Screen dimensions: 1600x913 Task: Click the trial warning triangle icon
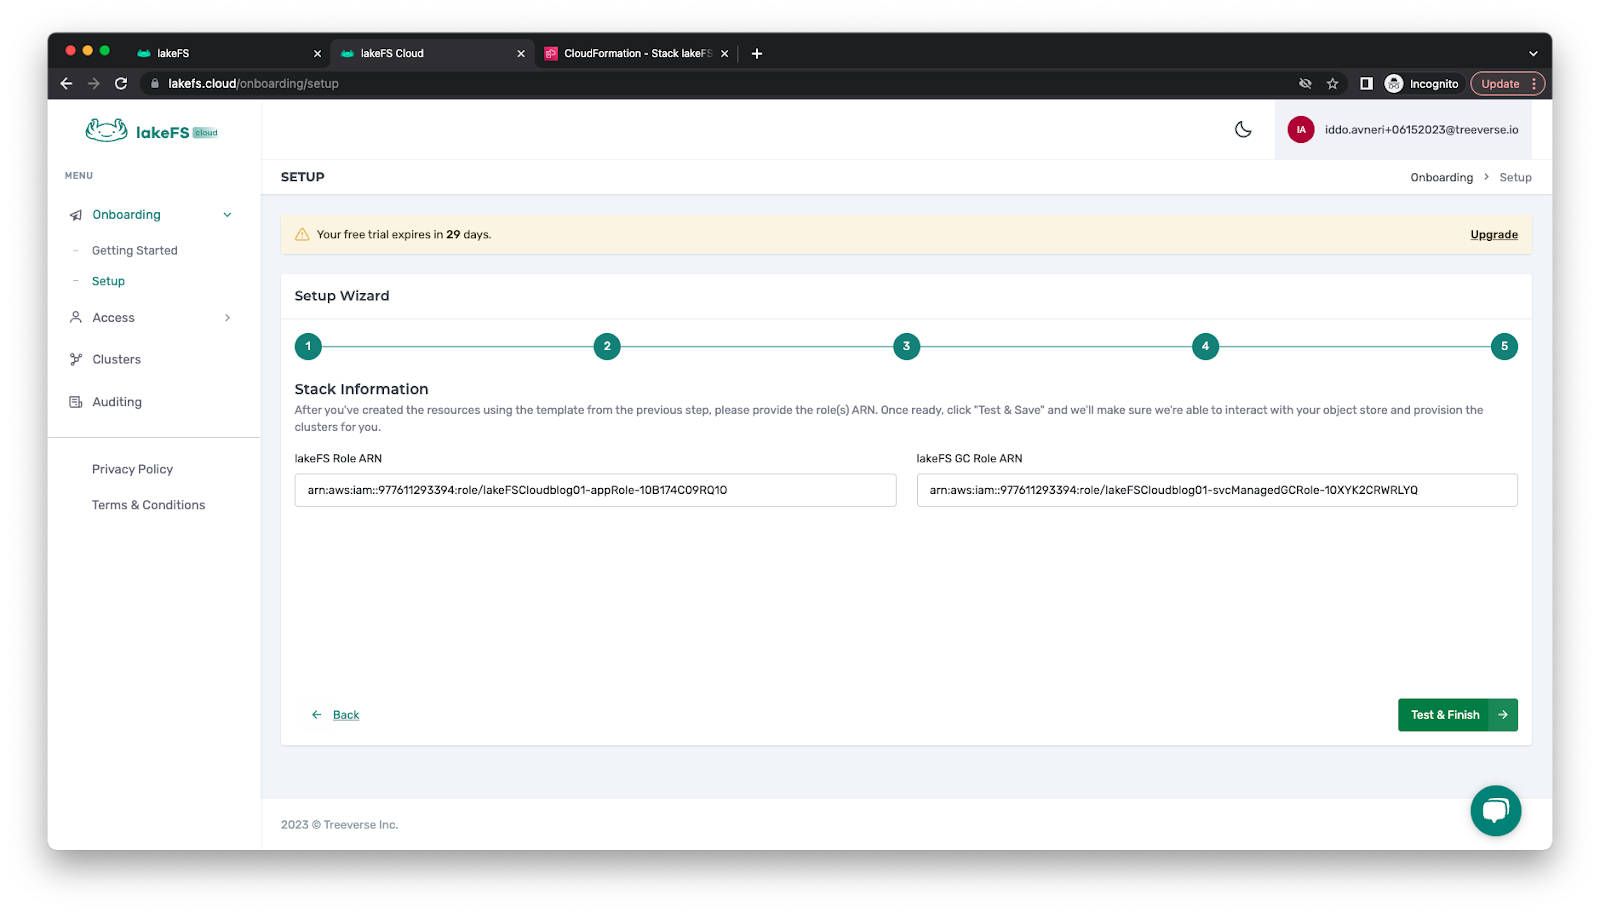click(x=302, y=234)
